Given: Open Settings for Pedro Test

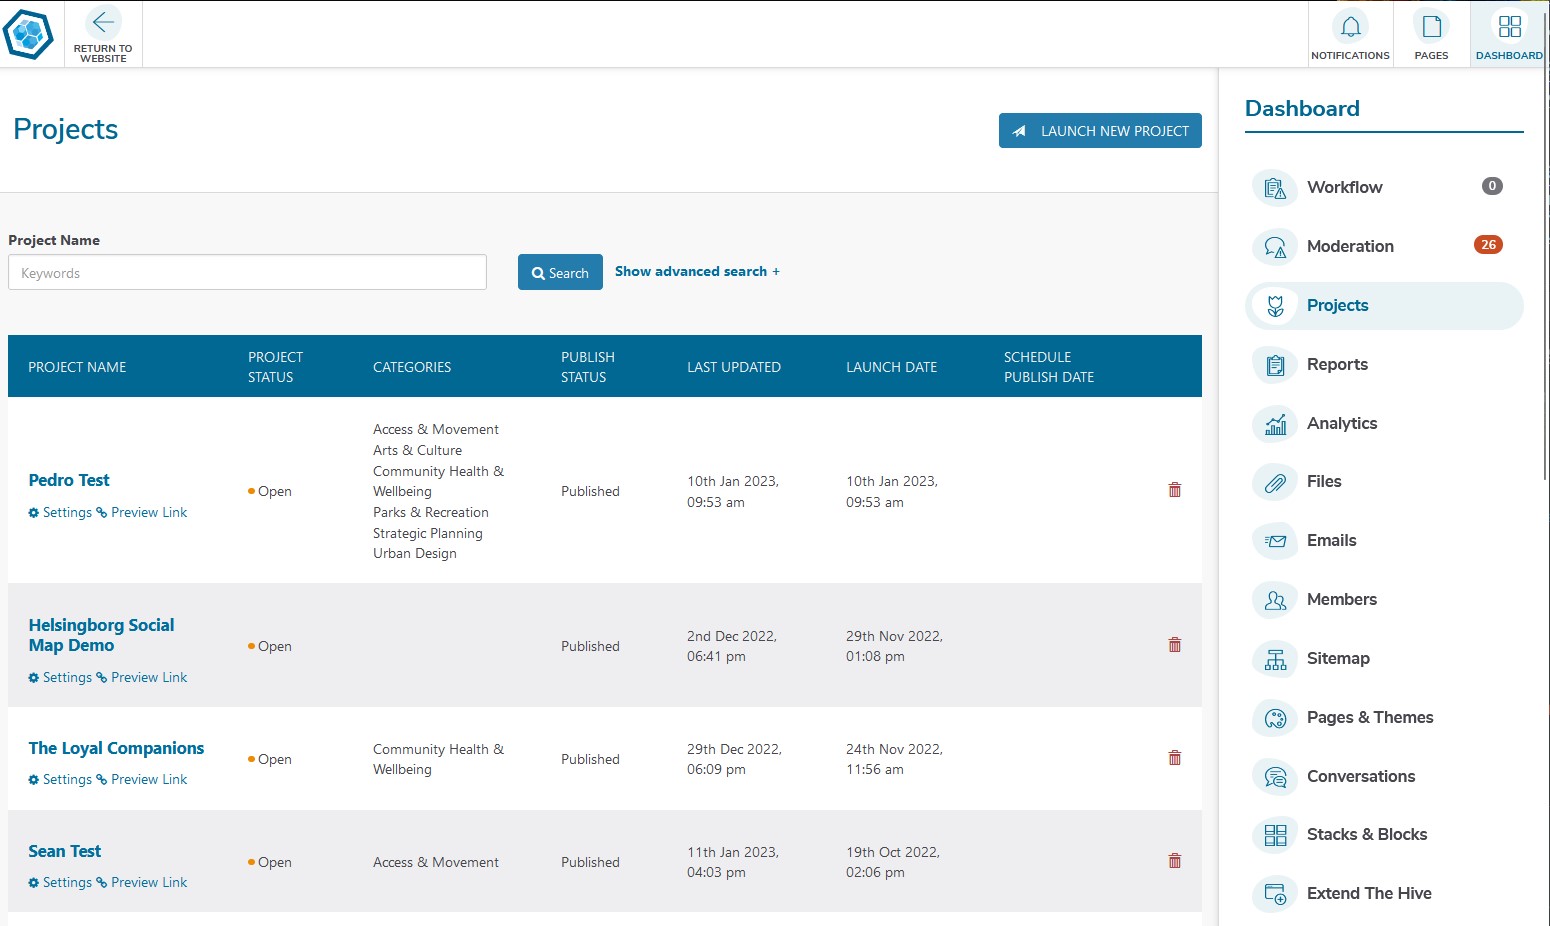Looking at the screenshot, I should point(60,512).
